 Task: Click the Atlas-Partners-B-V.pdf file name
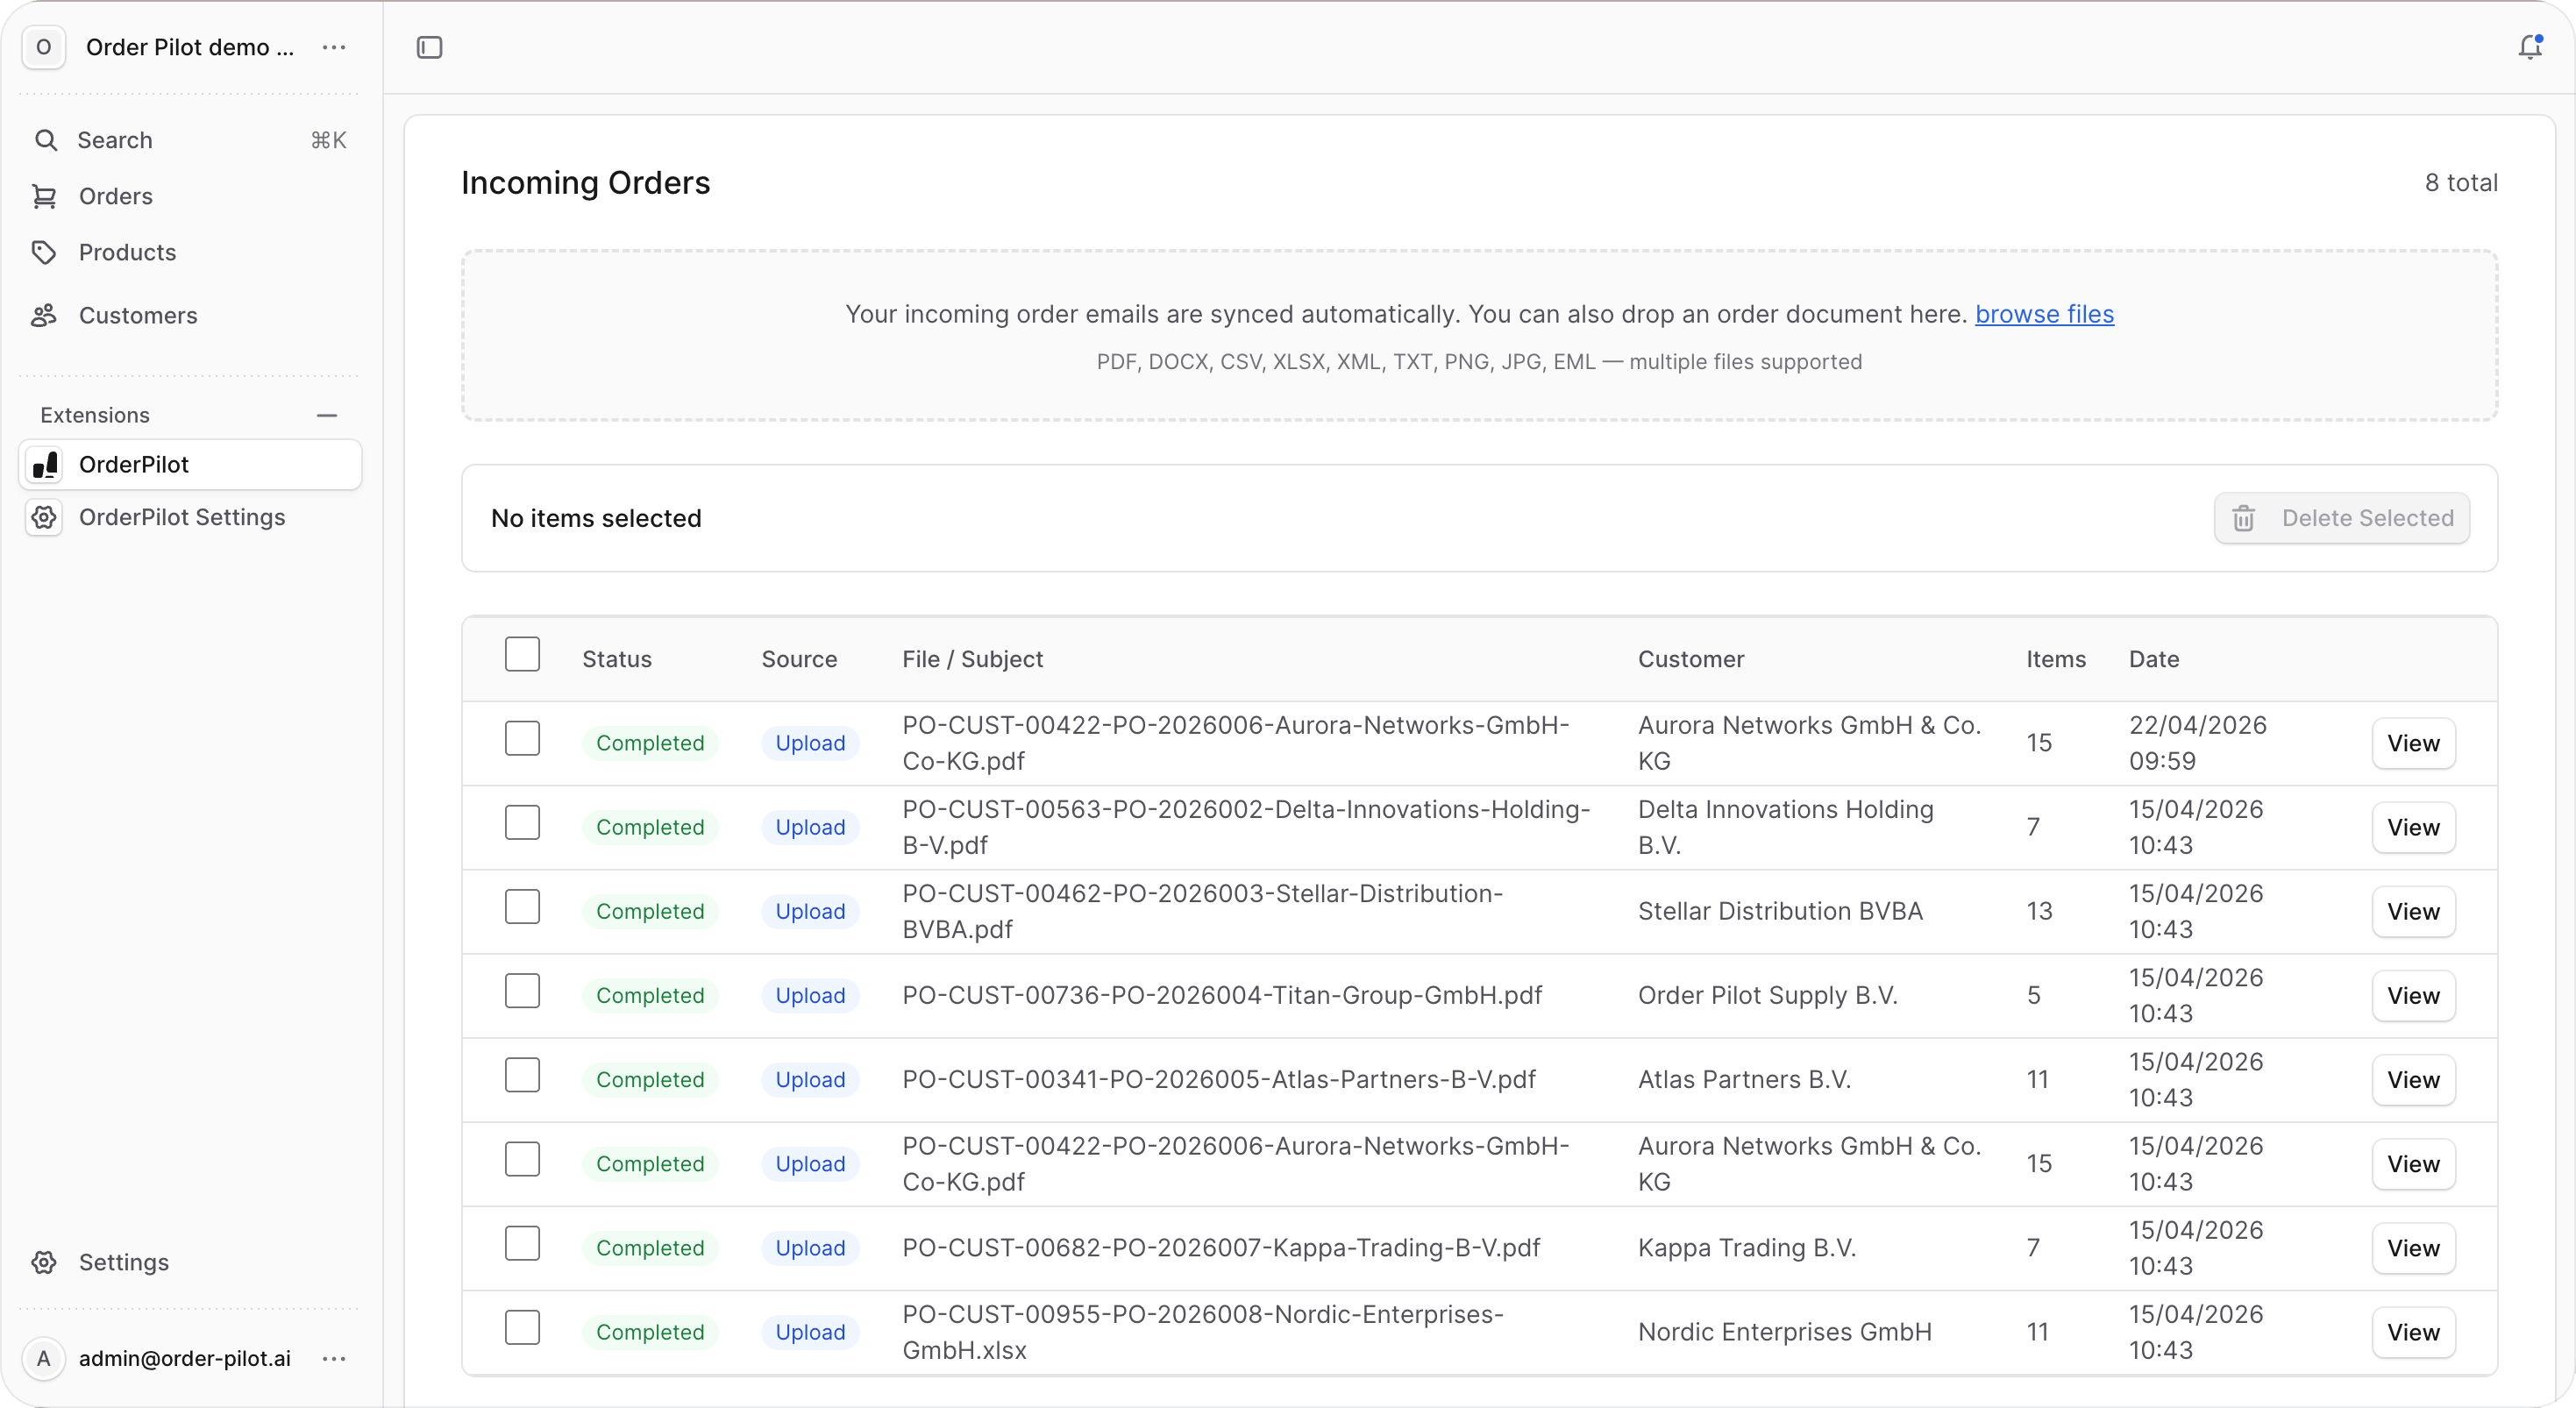tap(1218, 1079)
